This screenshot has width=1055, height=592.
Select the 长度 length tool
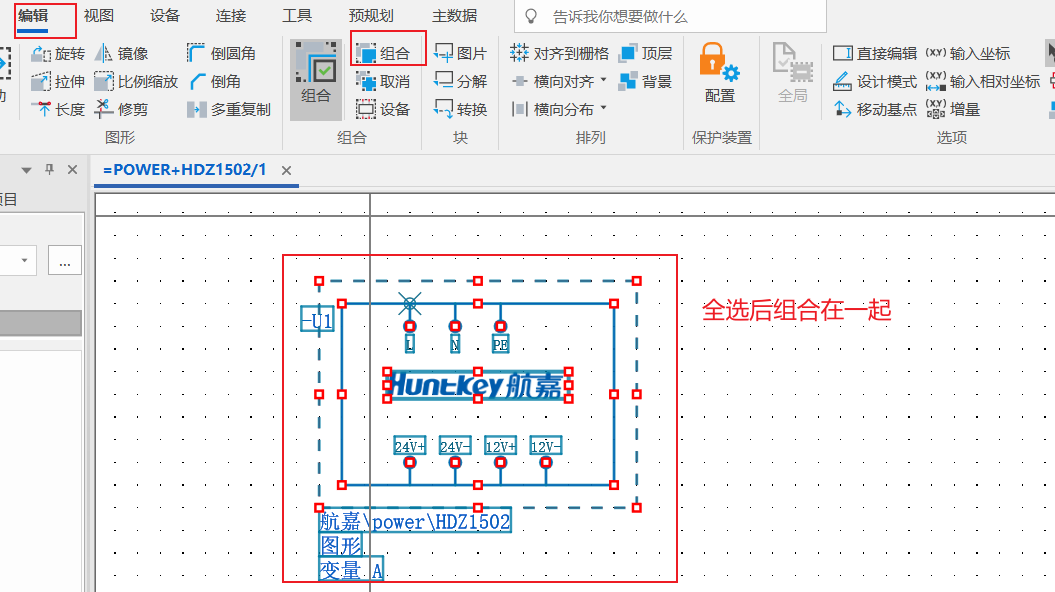tap(58, 110)
